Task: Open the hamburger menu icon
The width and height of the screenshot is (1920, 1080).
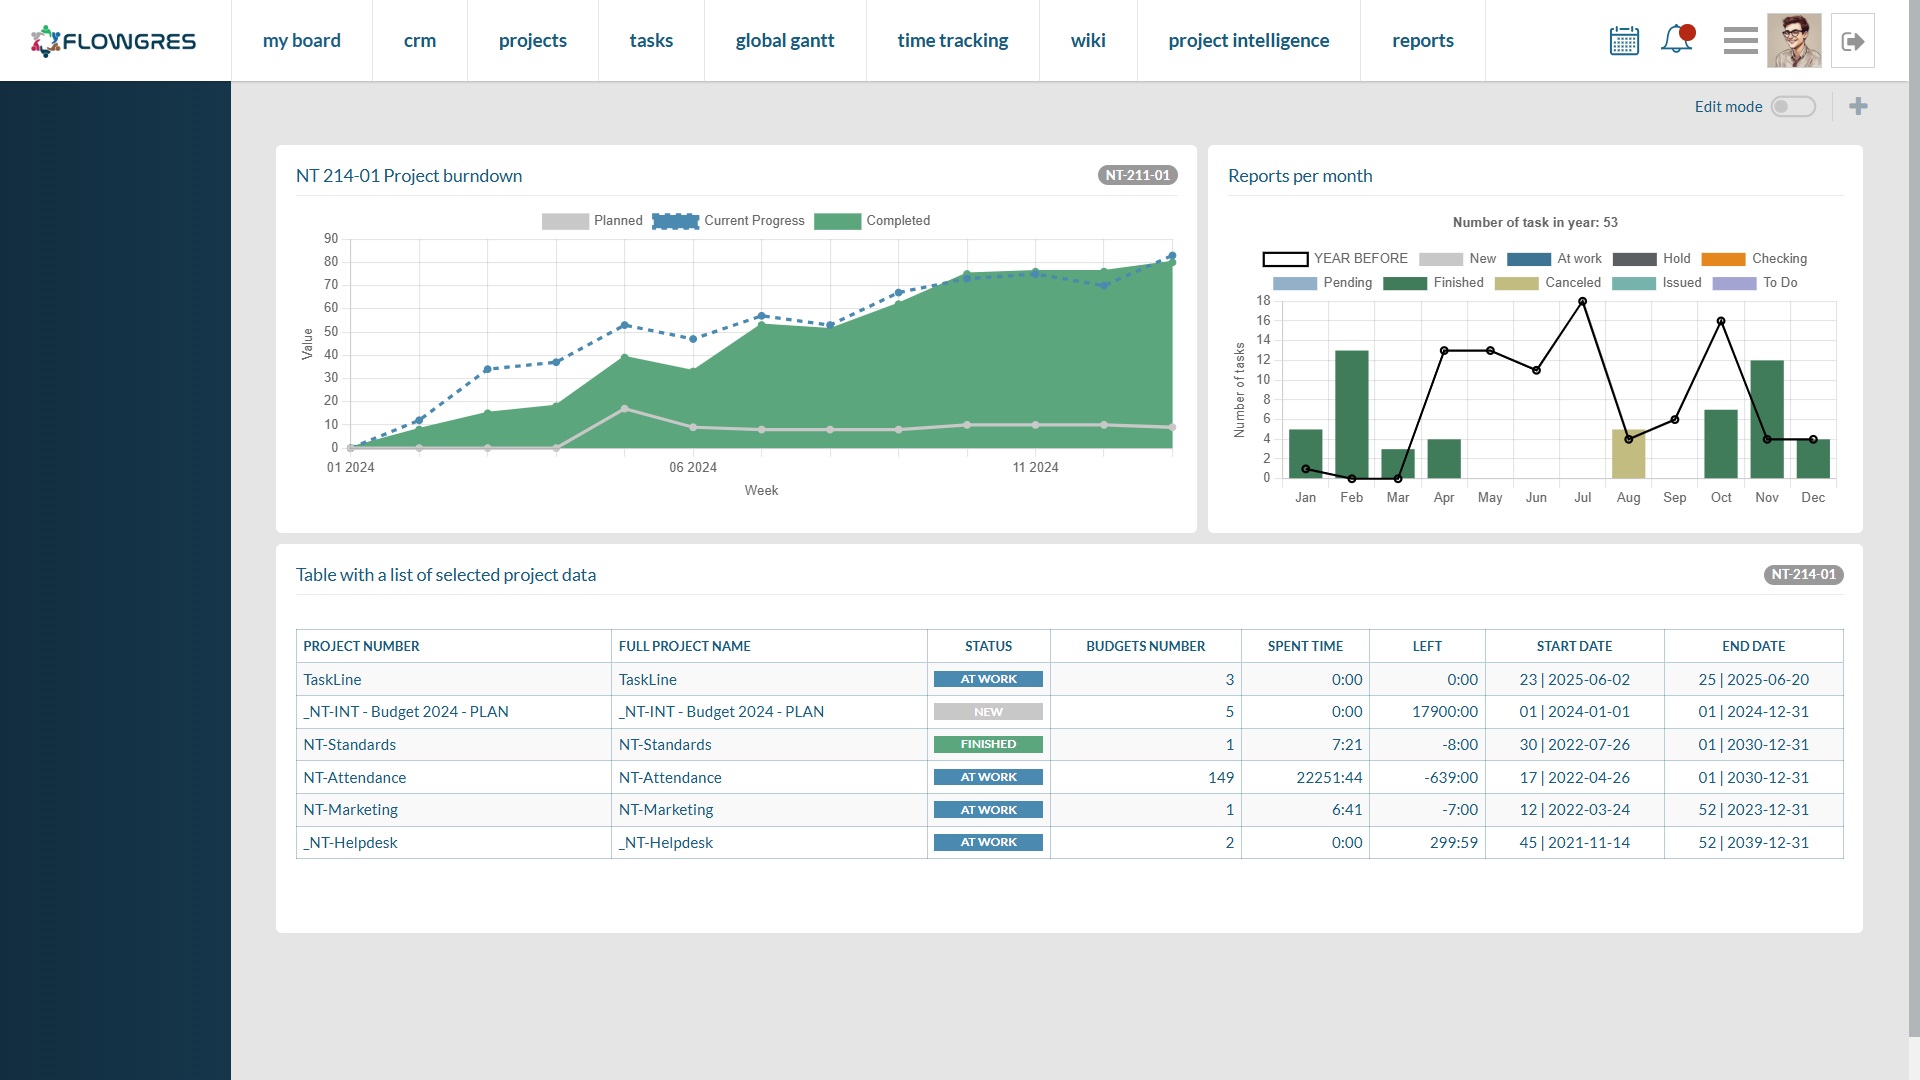Action: pos(1740,41)
